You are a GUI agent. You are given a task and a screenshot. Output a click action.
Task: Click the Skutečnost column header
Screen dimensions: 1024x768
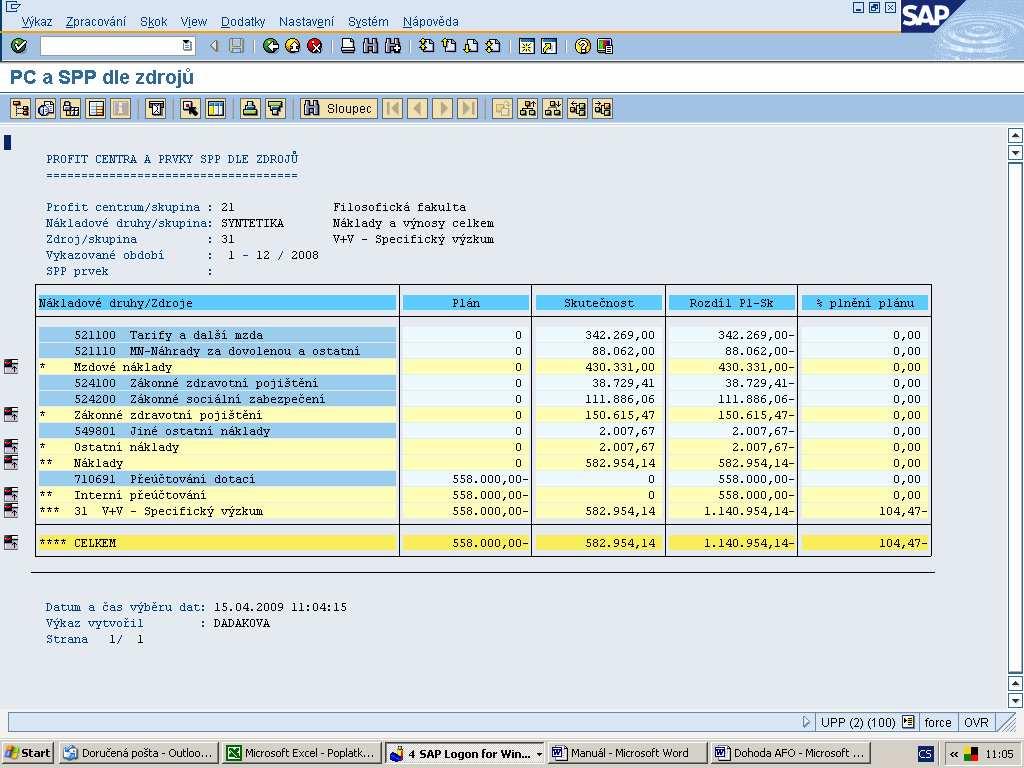tap(599, 303)
